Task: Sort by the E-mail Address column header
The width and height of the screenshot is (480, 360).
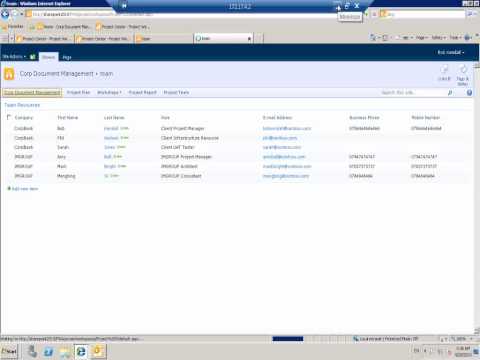Action: point(277,118)
